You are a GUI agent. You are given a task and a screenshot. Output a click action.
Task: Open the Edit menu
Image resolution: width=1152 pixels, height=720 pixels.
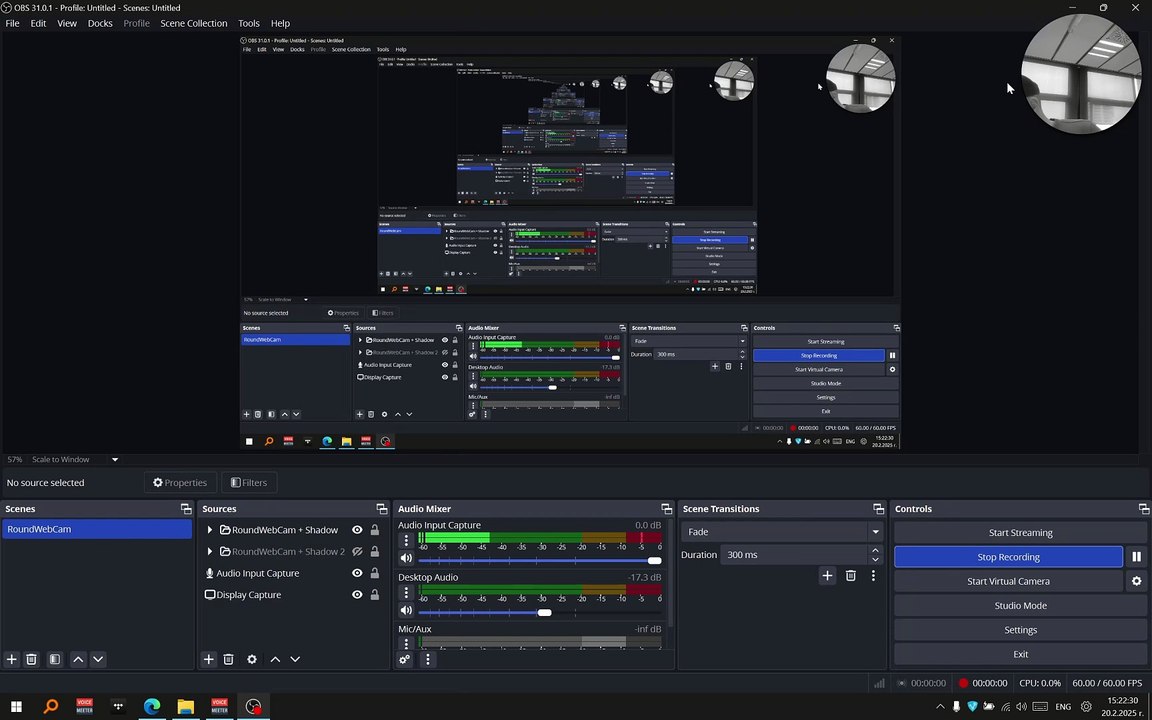pos(38,24)
